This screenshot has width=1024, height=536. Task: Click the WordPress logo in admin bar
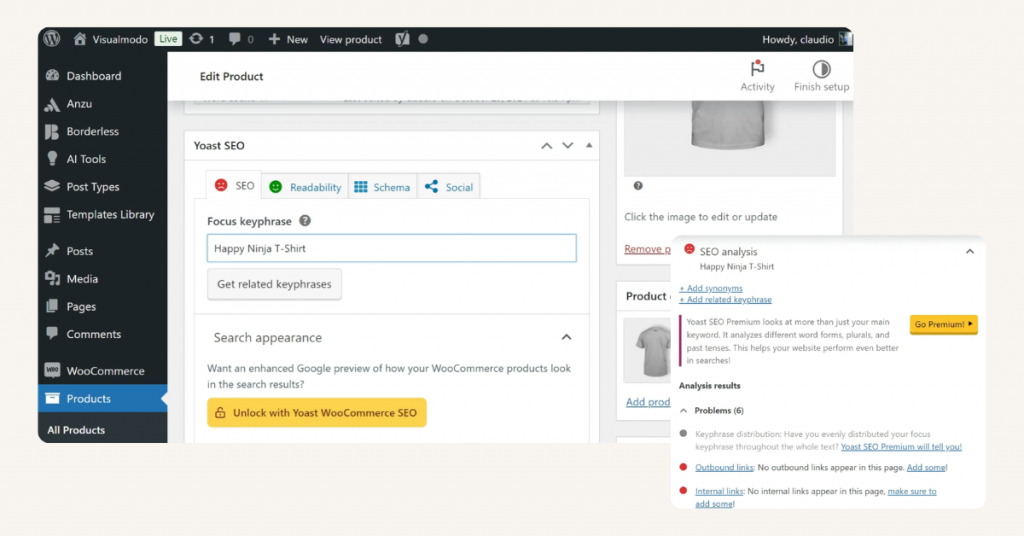coord(52,39)
